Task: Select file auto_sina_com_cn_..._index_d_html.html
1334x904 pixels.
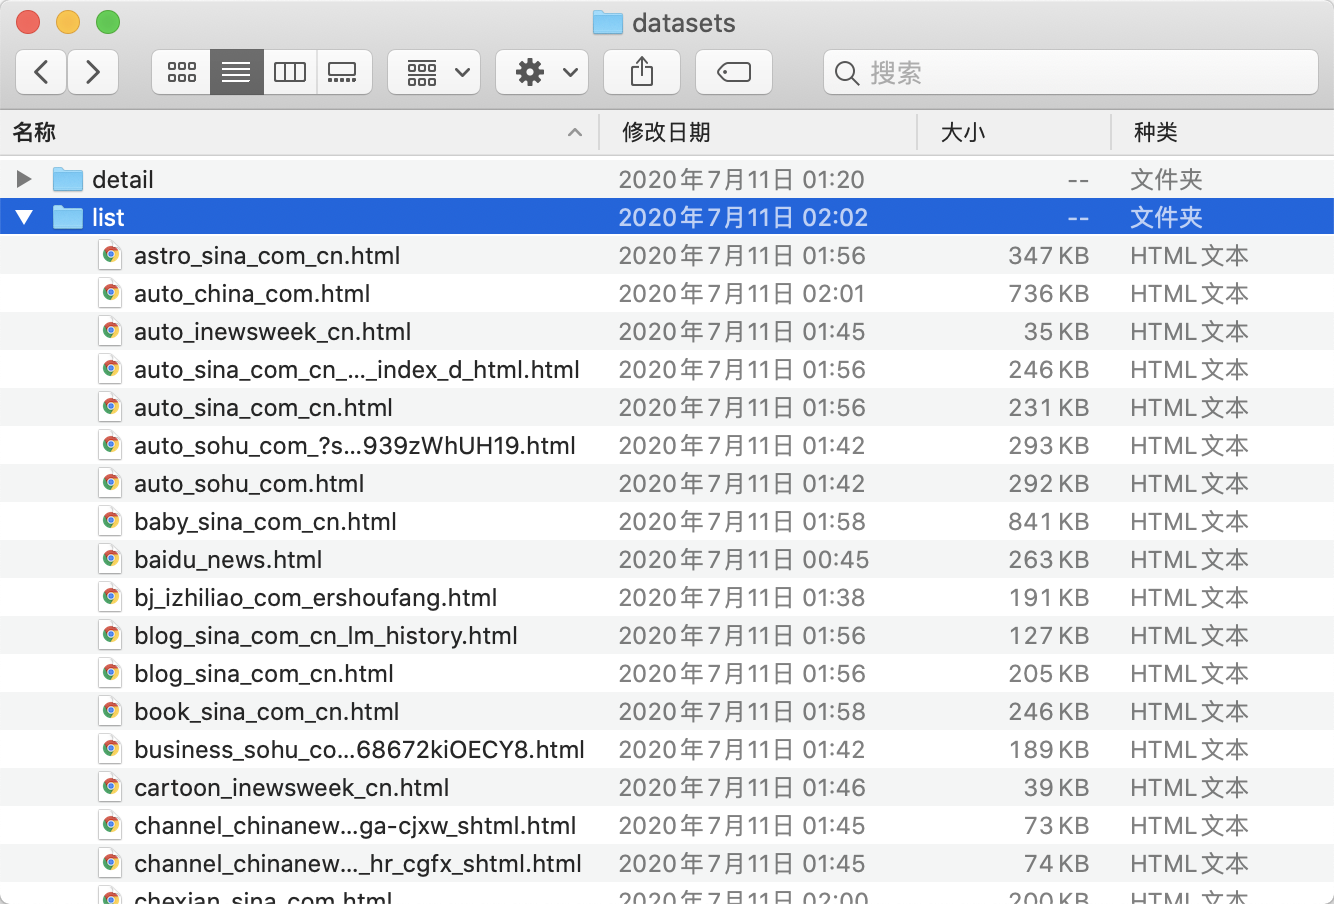Action: coord(357,370)
